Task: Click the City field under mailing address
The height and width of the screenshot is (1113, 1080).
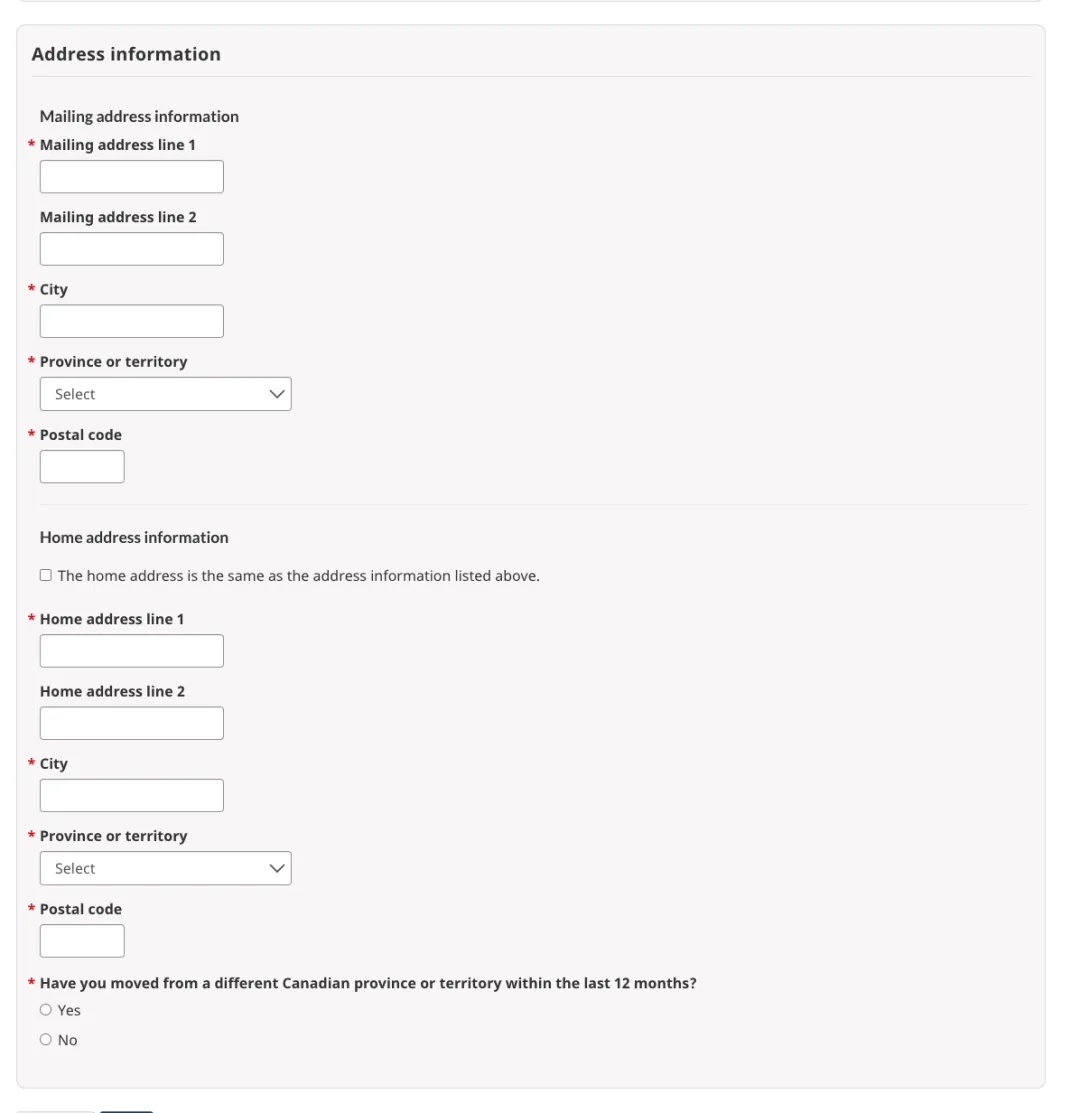Action: tap(131, 321)
